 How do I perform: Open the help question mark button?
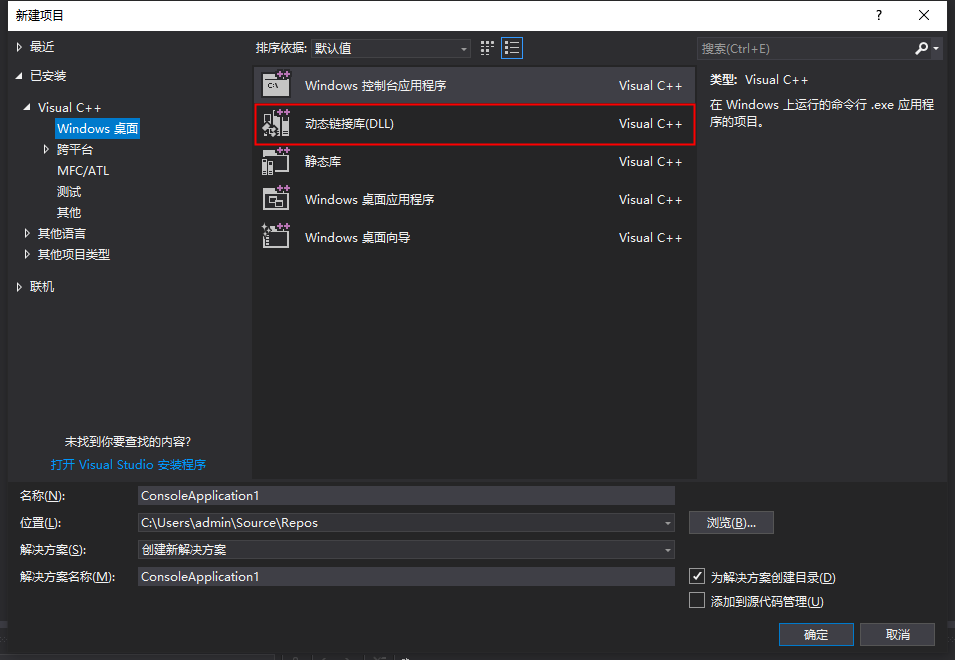tap(878, 15)
